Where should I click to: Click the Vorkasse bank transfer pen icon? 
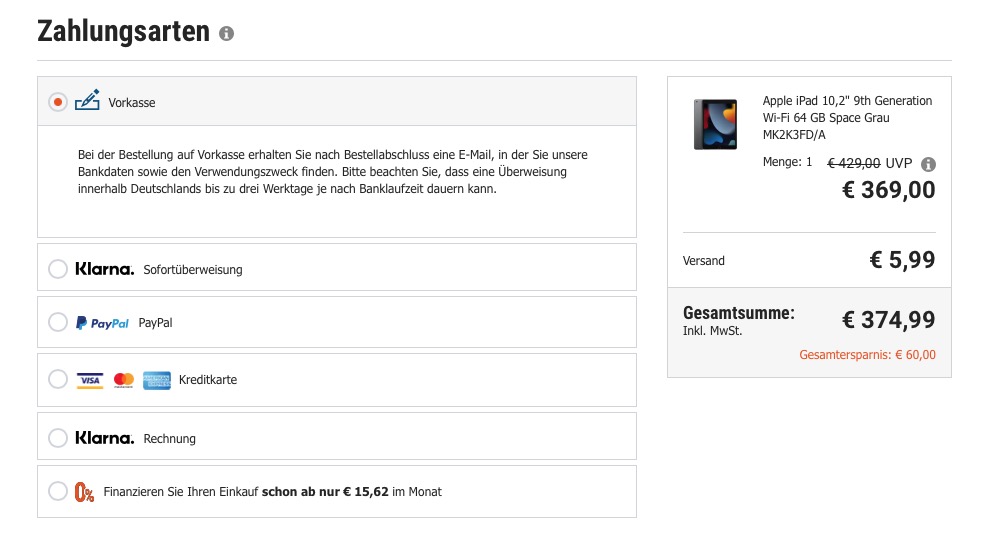pos(87,101)
